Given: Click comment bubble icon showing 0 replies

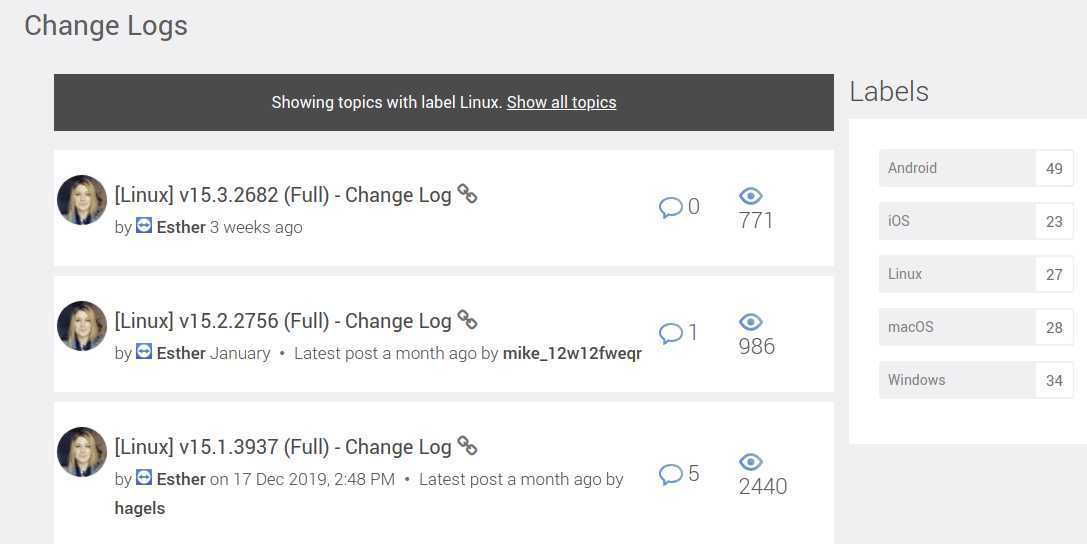Looking at the screenshot, I should (670, 208).
